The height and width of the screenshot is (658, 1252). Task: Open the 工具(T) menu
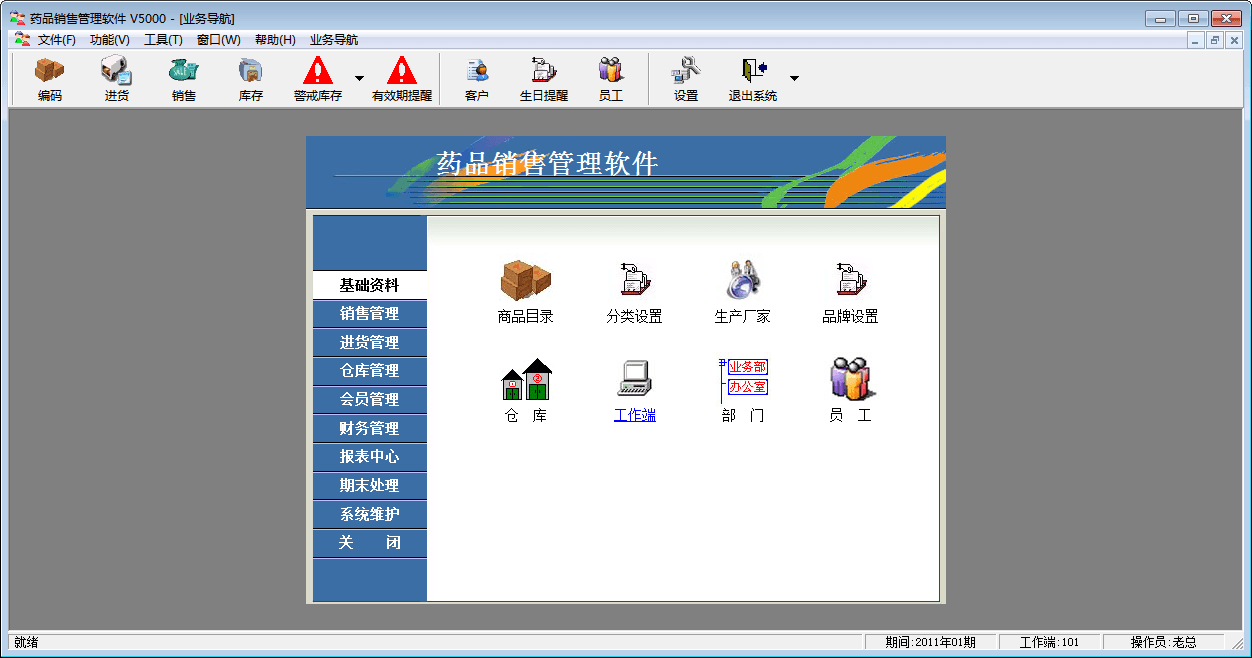point(163,40)
